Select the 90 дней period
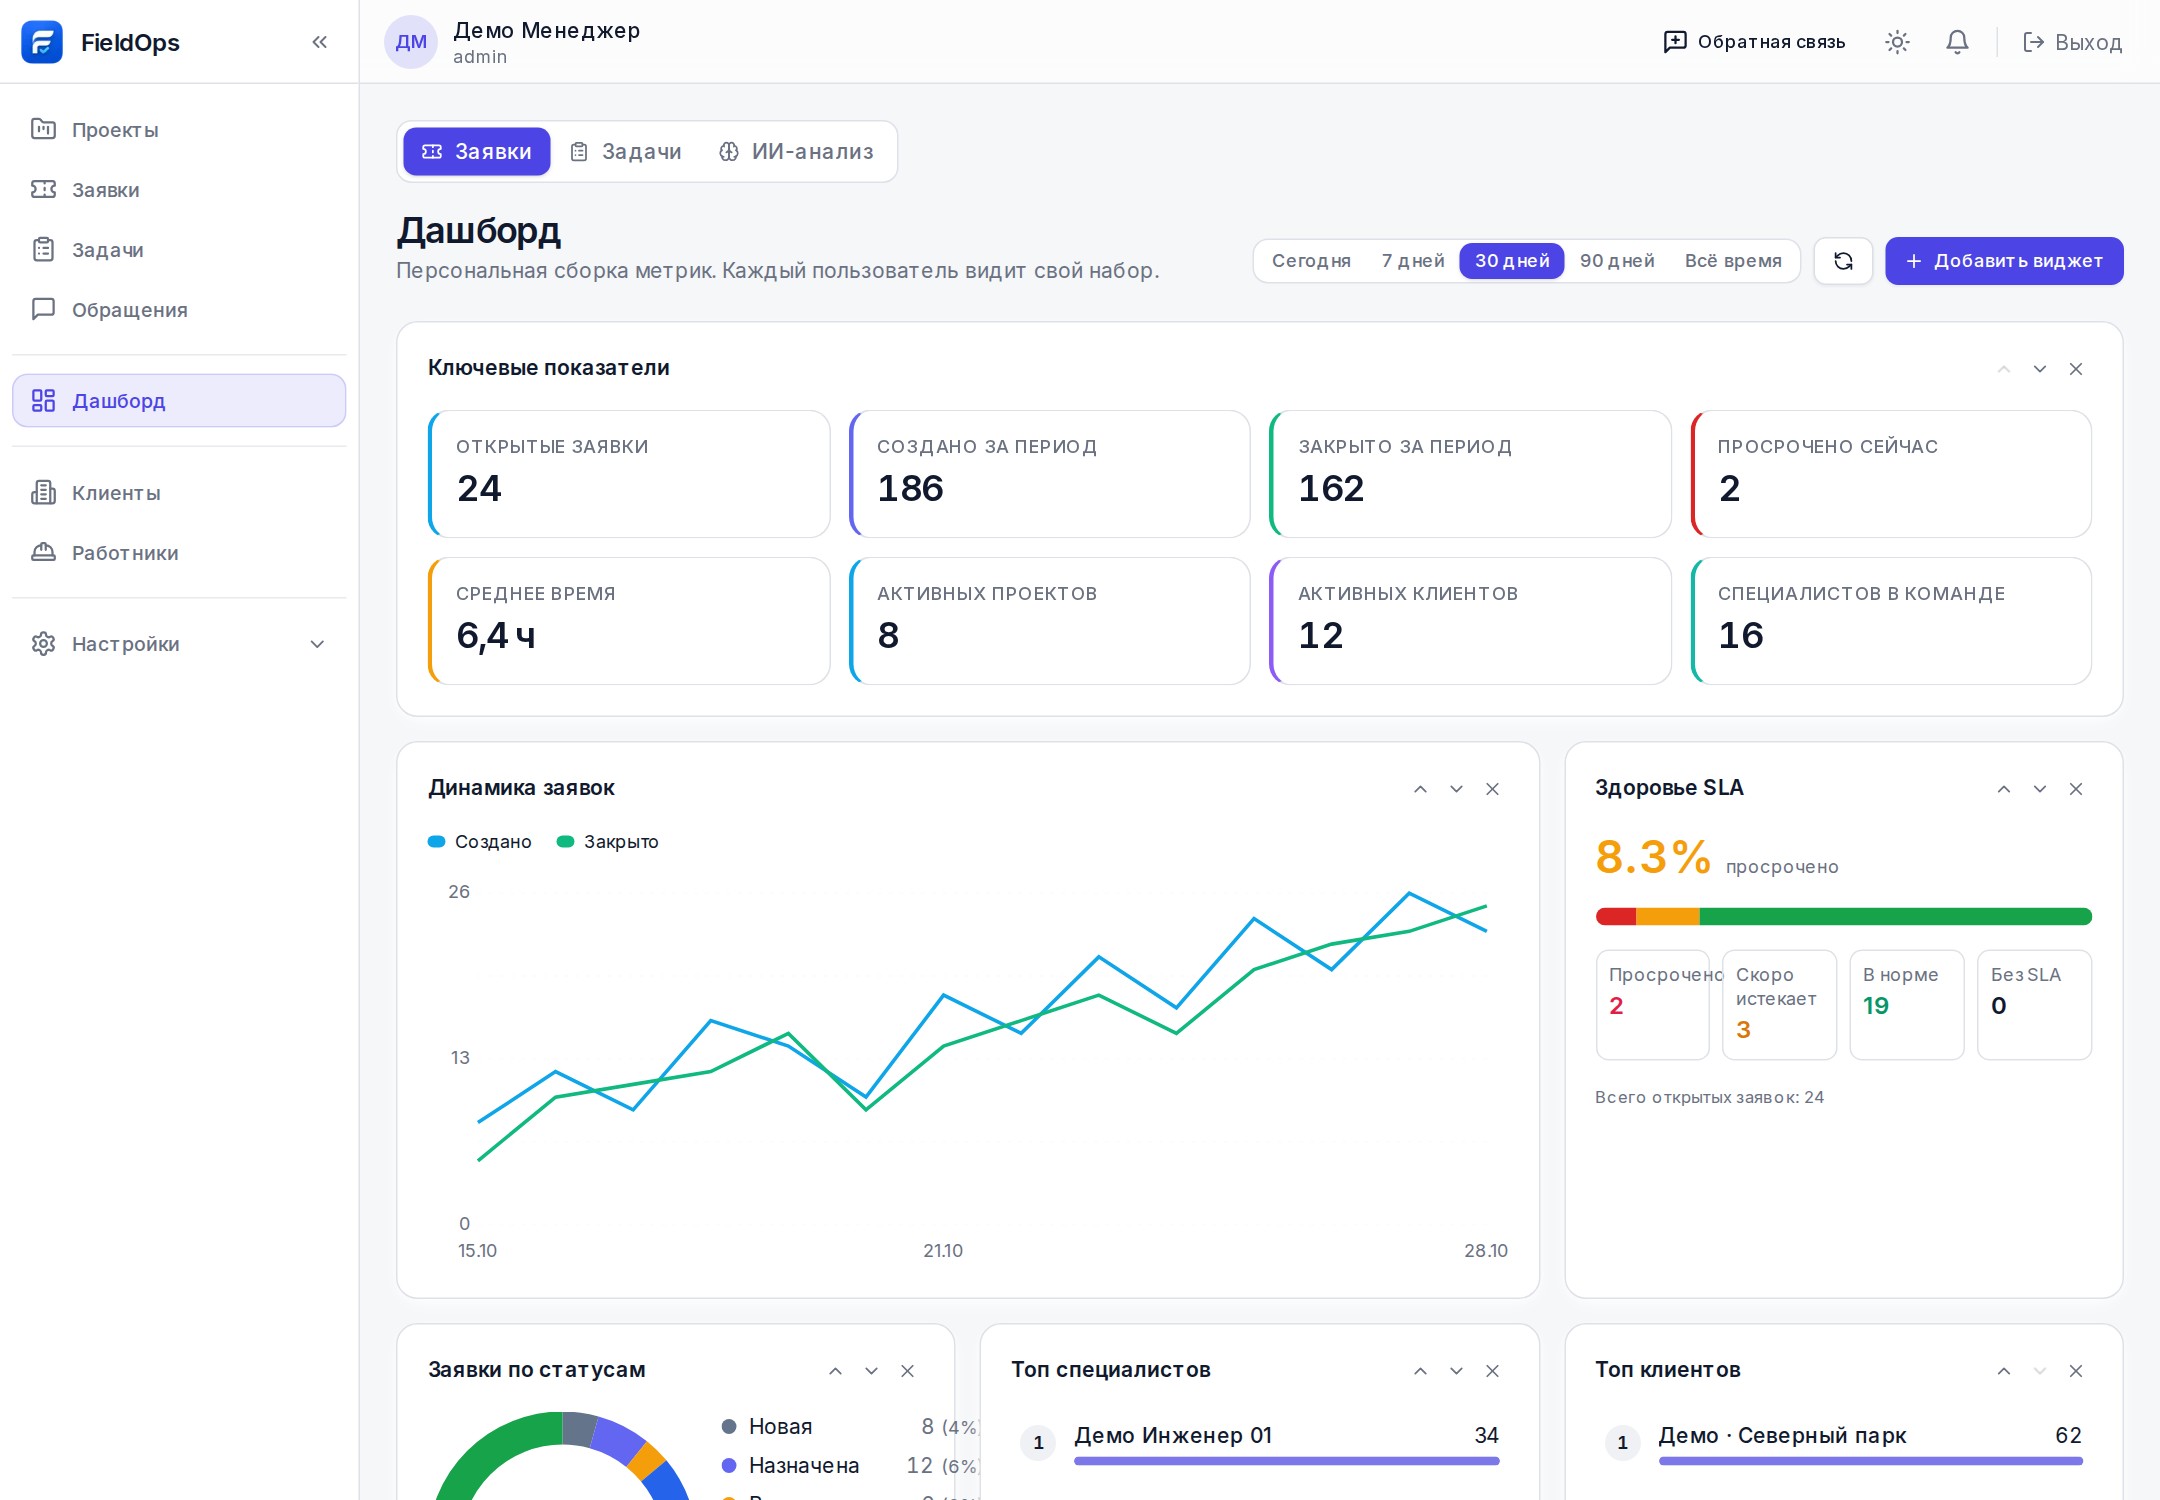The height and width of the screenshot is (1500, 2160). (x=1617, y=261)
